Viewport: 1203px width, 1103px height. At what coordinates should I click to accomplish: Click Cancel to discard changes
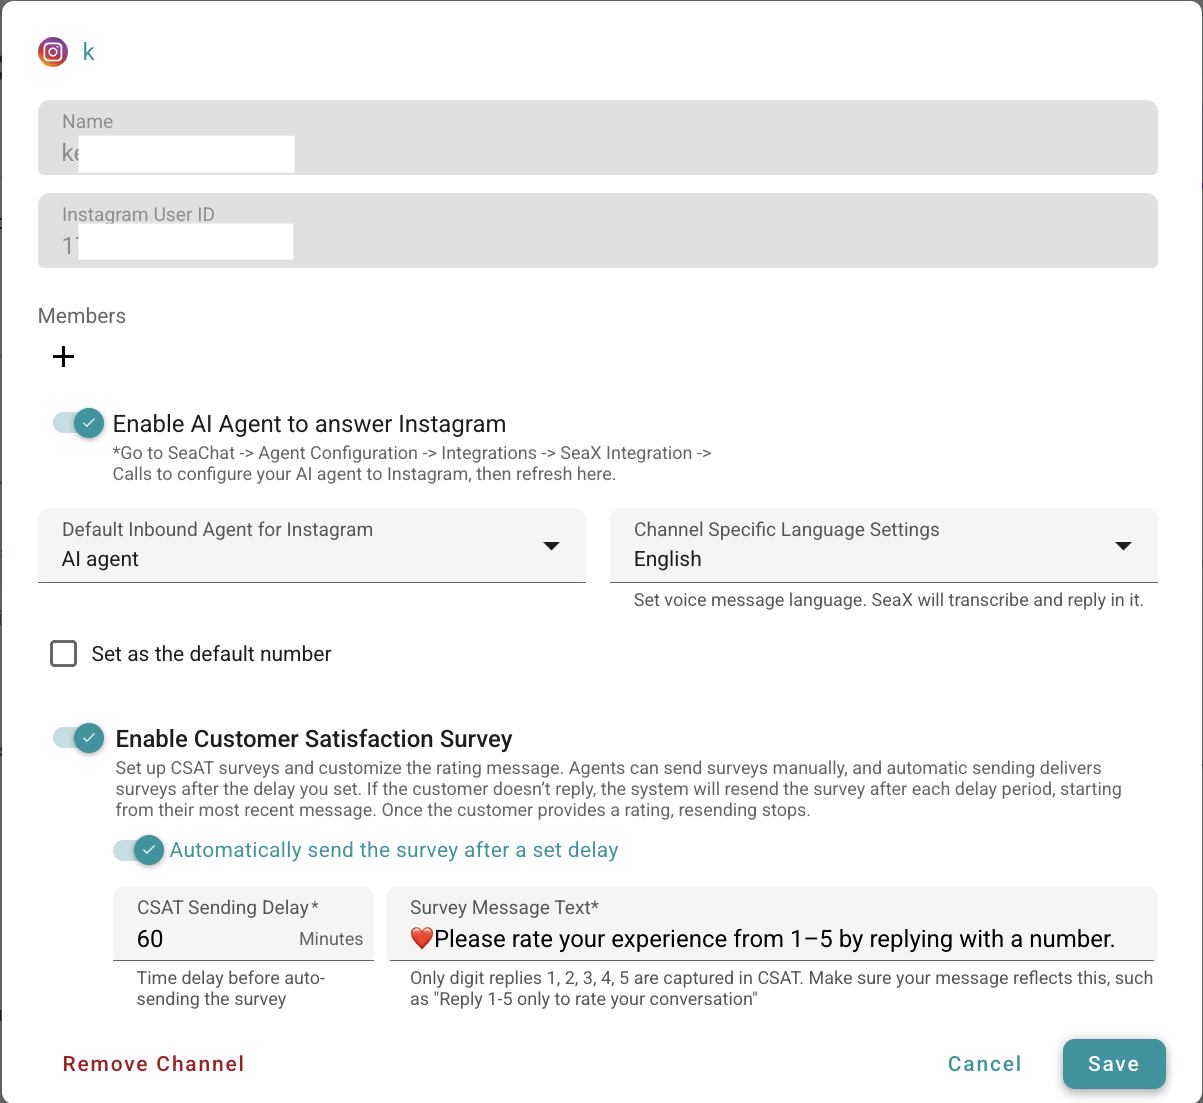click(984, 1064)
